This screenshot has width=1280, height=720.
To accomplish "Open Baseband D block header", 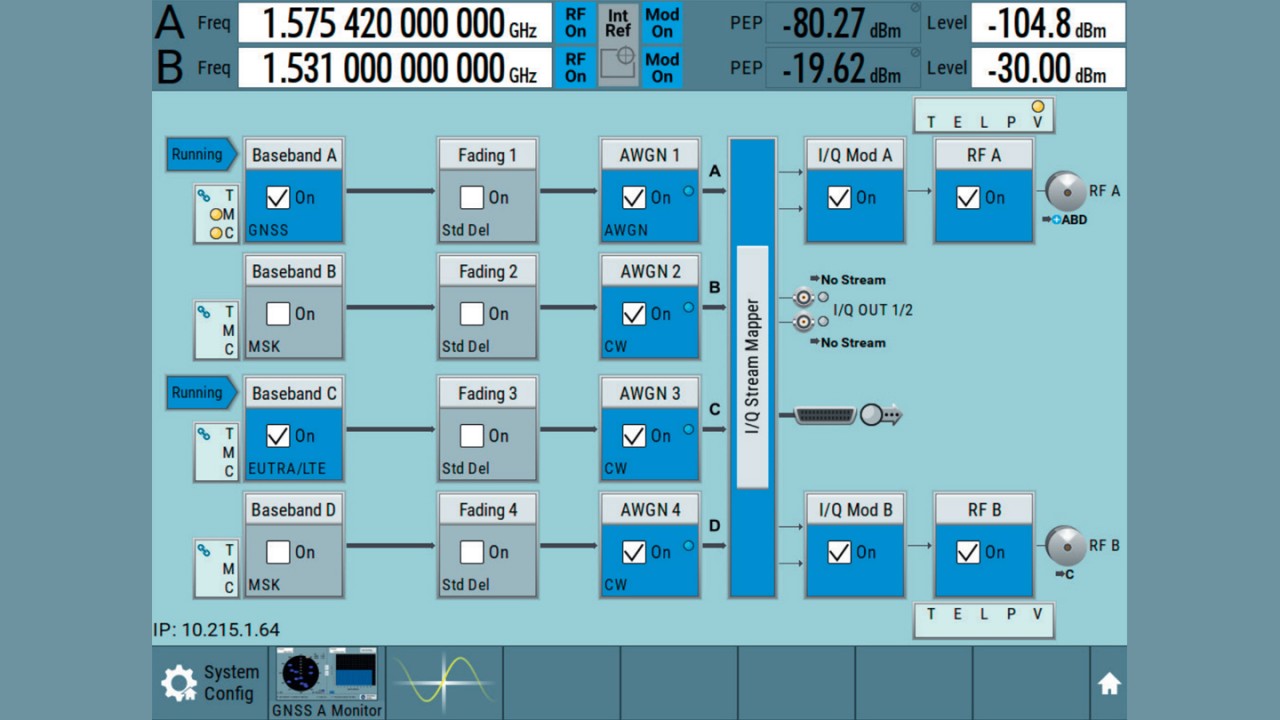I will pyautogui.click(x=294, y=509).
